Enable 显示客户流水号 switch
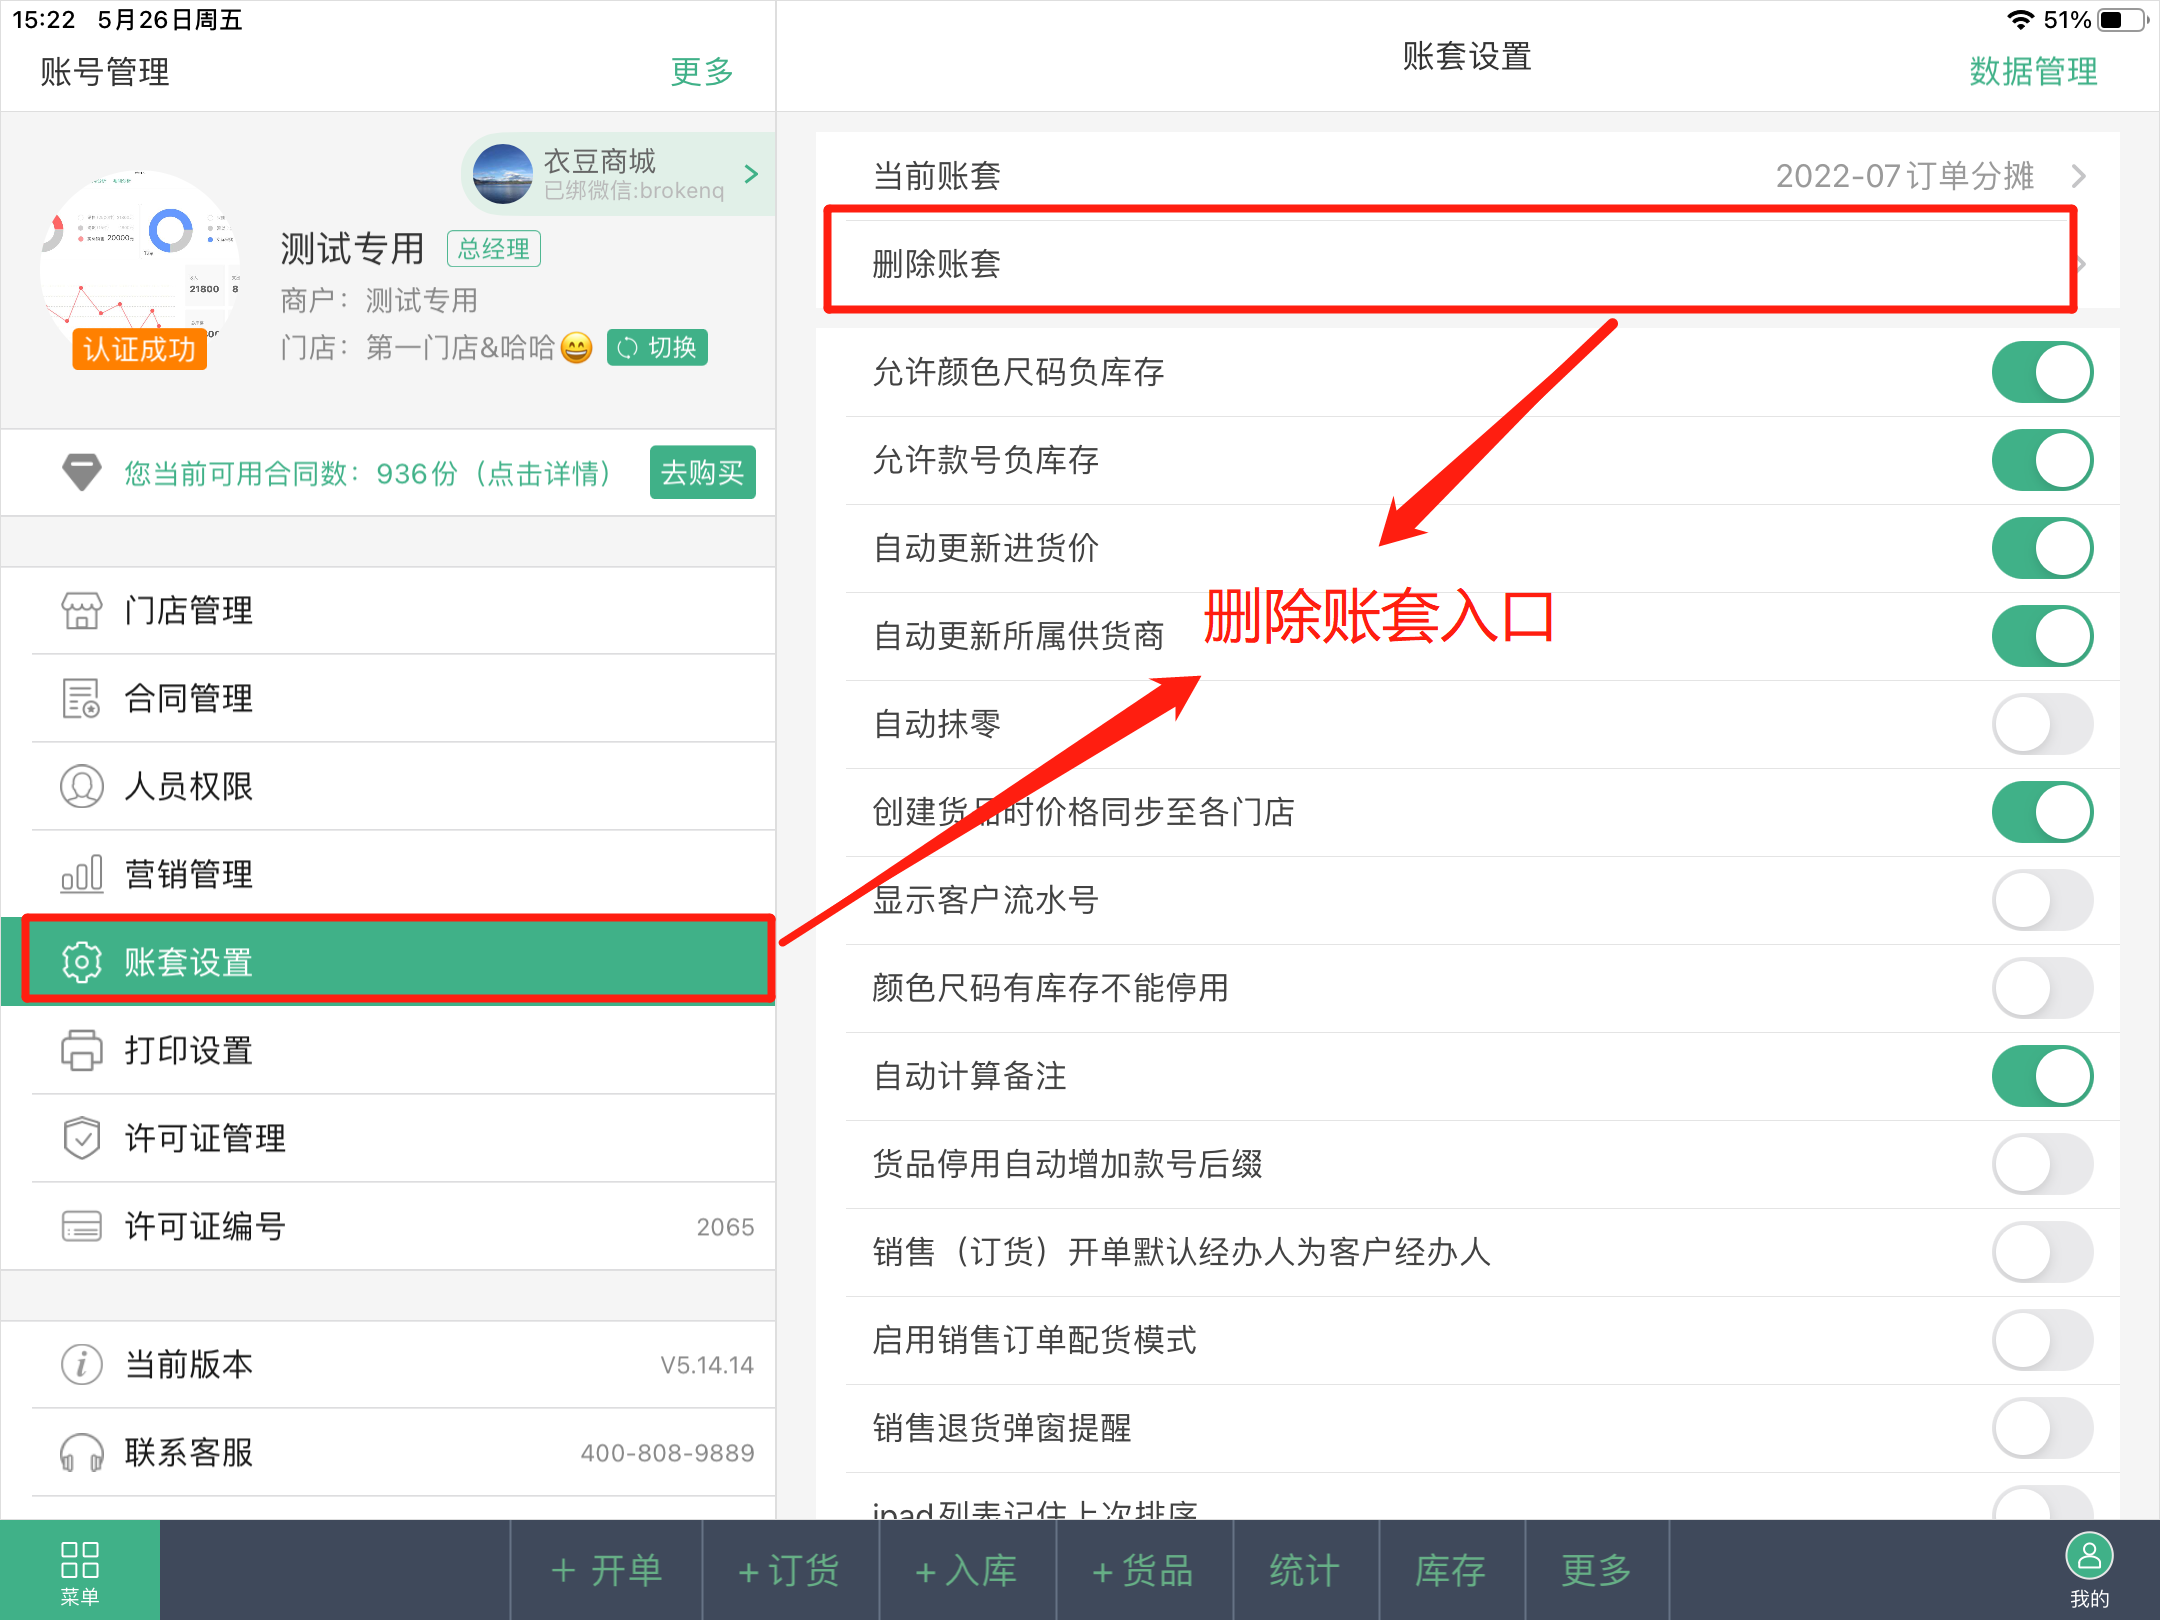2160x1620 pixels. coord(2042,900)
